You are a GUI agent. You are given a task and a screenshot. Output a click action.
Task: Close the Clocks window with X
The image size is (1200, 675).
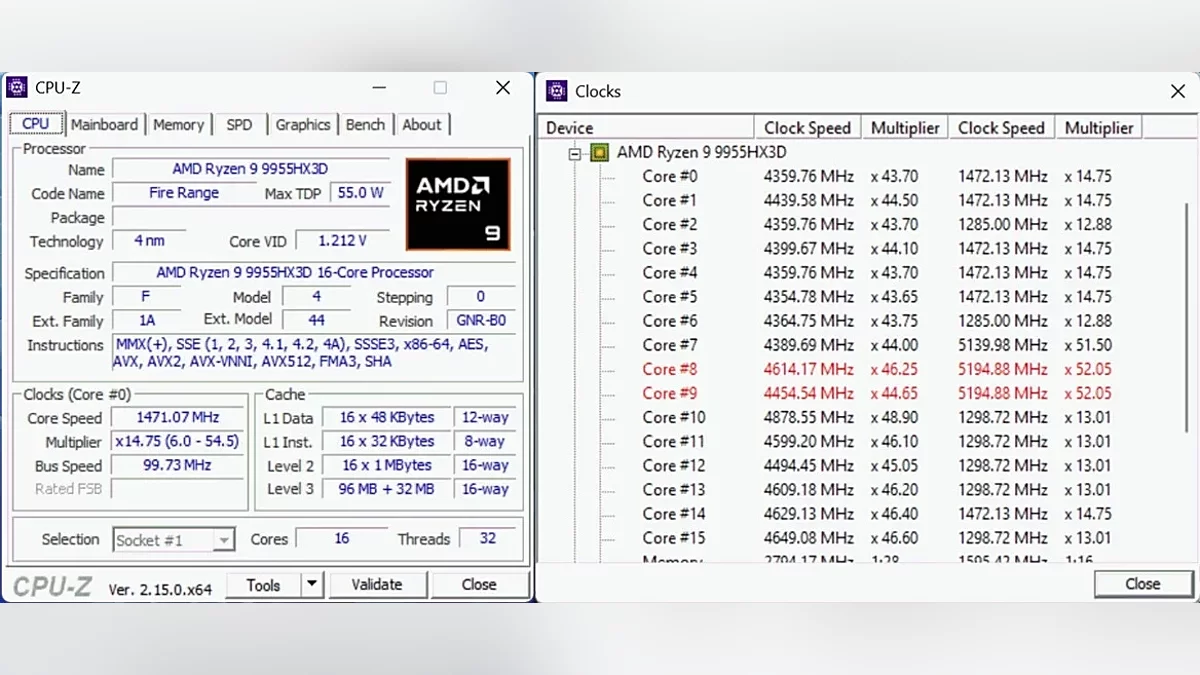1177,91
